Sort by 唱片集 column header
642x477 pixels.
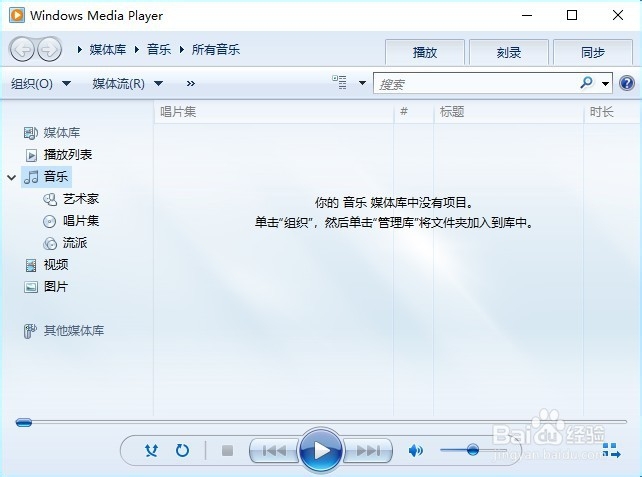pos(274,112)
